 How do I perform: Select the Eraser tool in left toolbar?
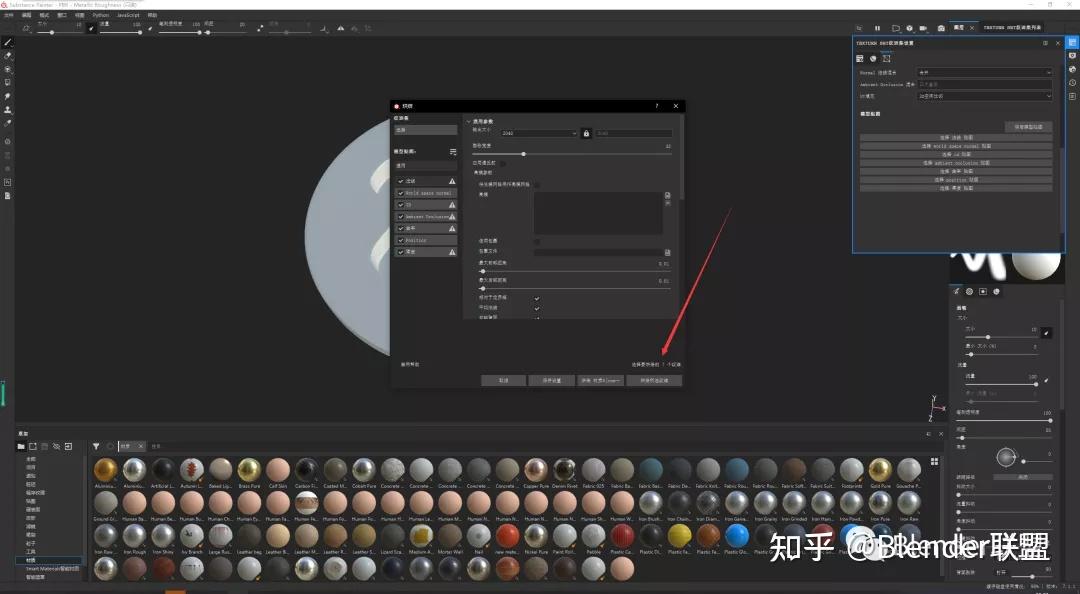coord(8,56)
